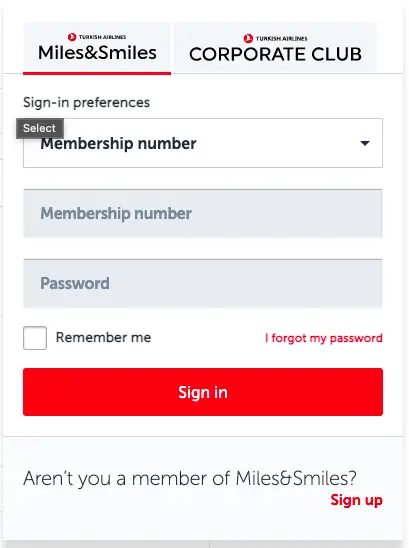Switch to the Corporate Club tab
Viewport: 409px width, 548px height.
(275, 48)
